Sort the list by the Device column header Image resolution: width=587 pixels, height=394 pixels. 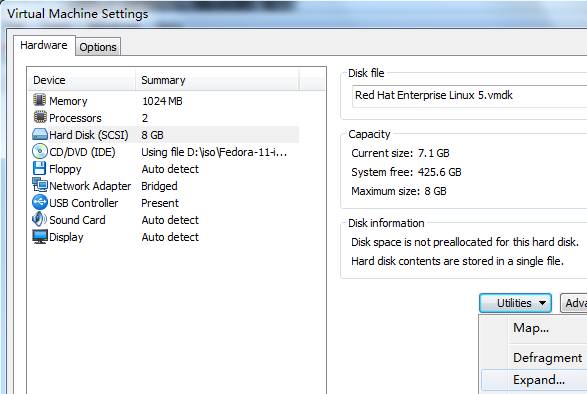click(81, 80)
